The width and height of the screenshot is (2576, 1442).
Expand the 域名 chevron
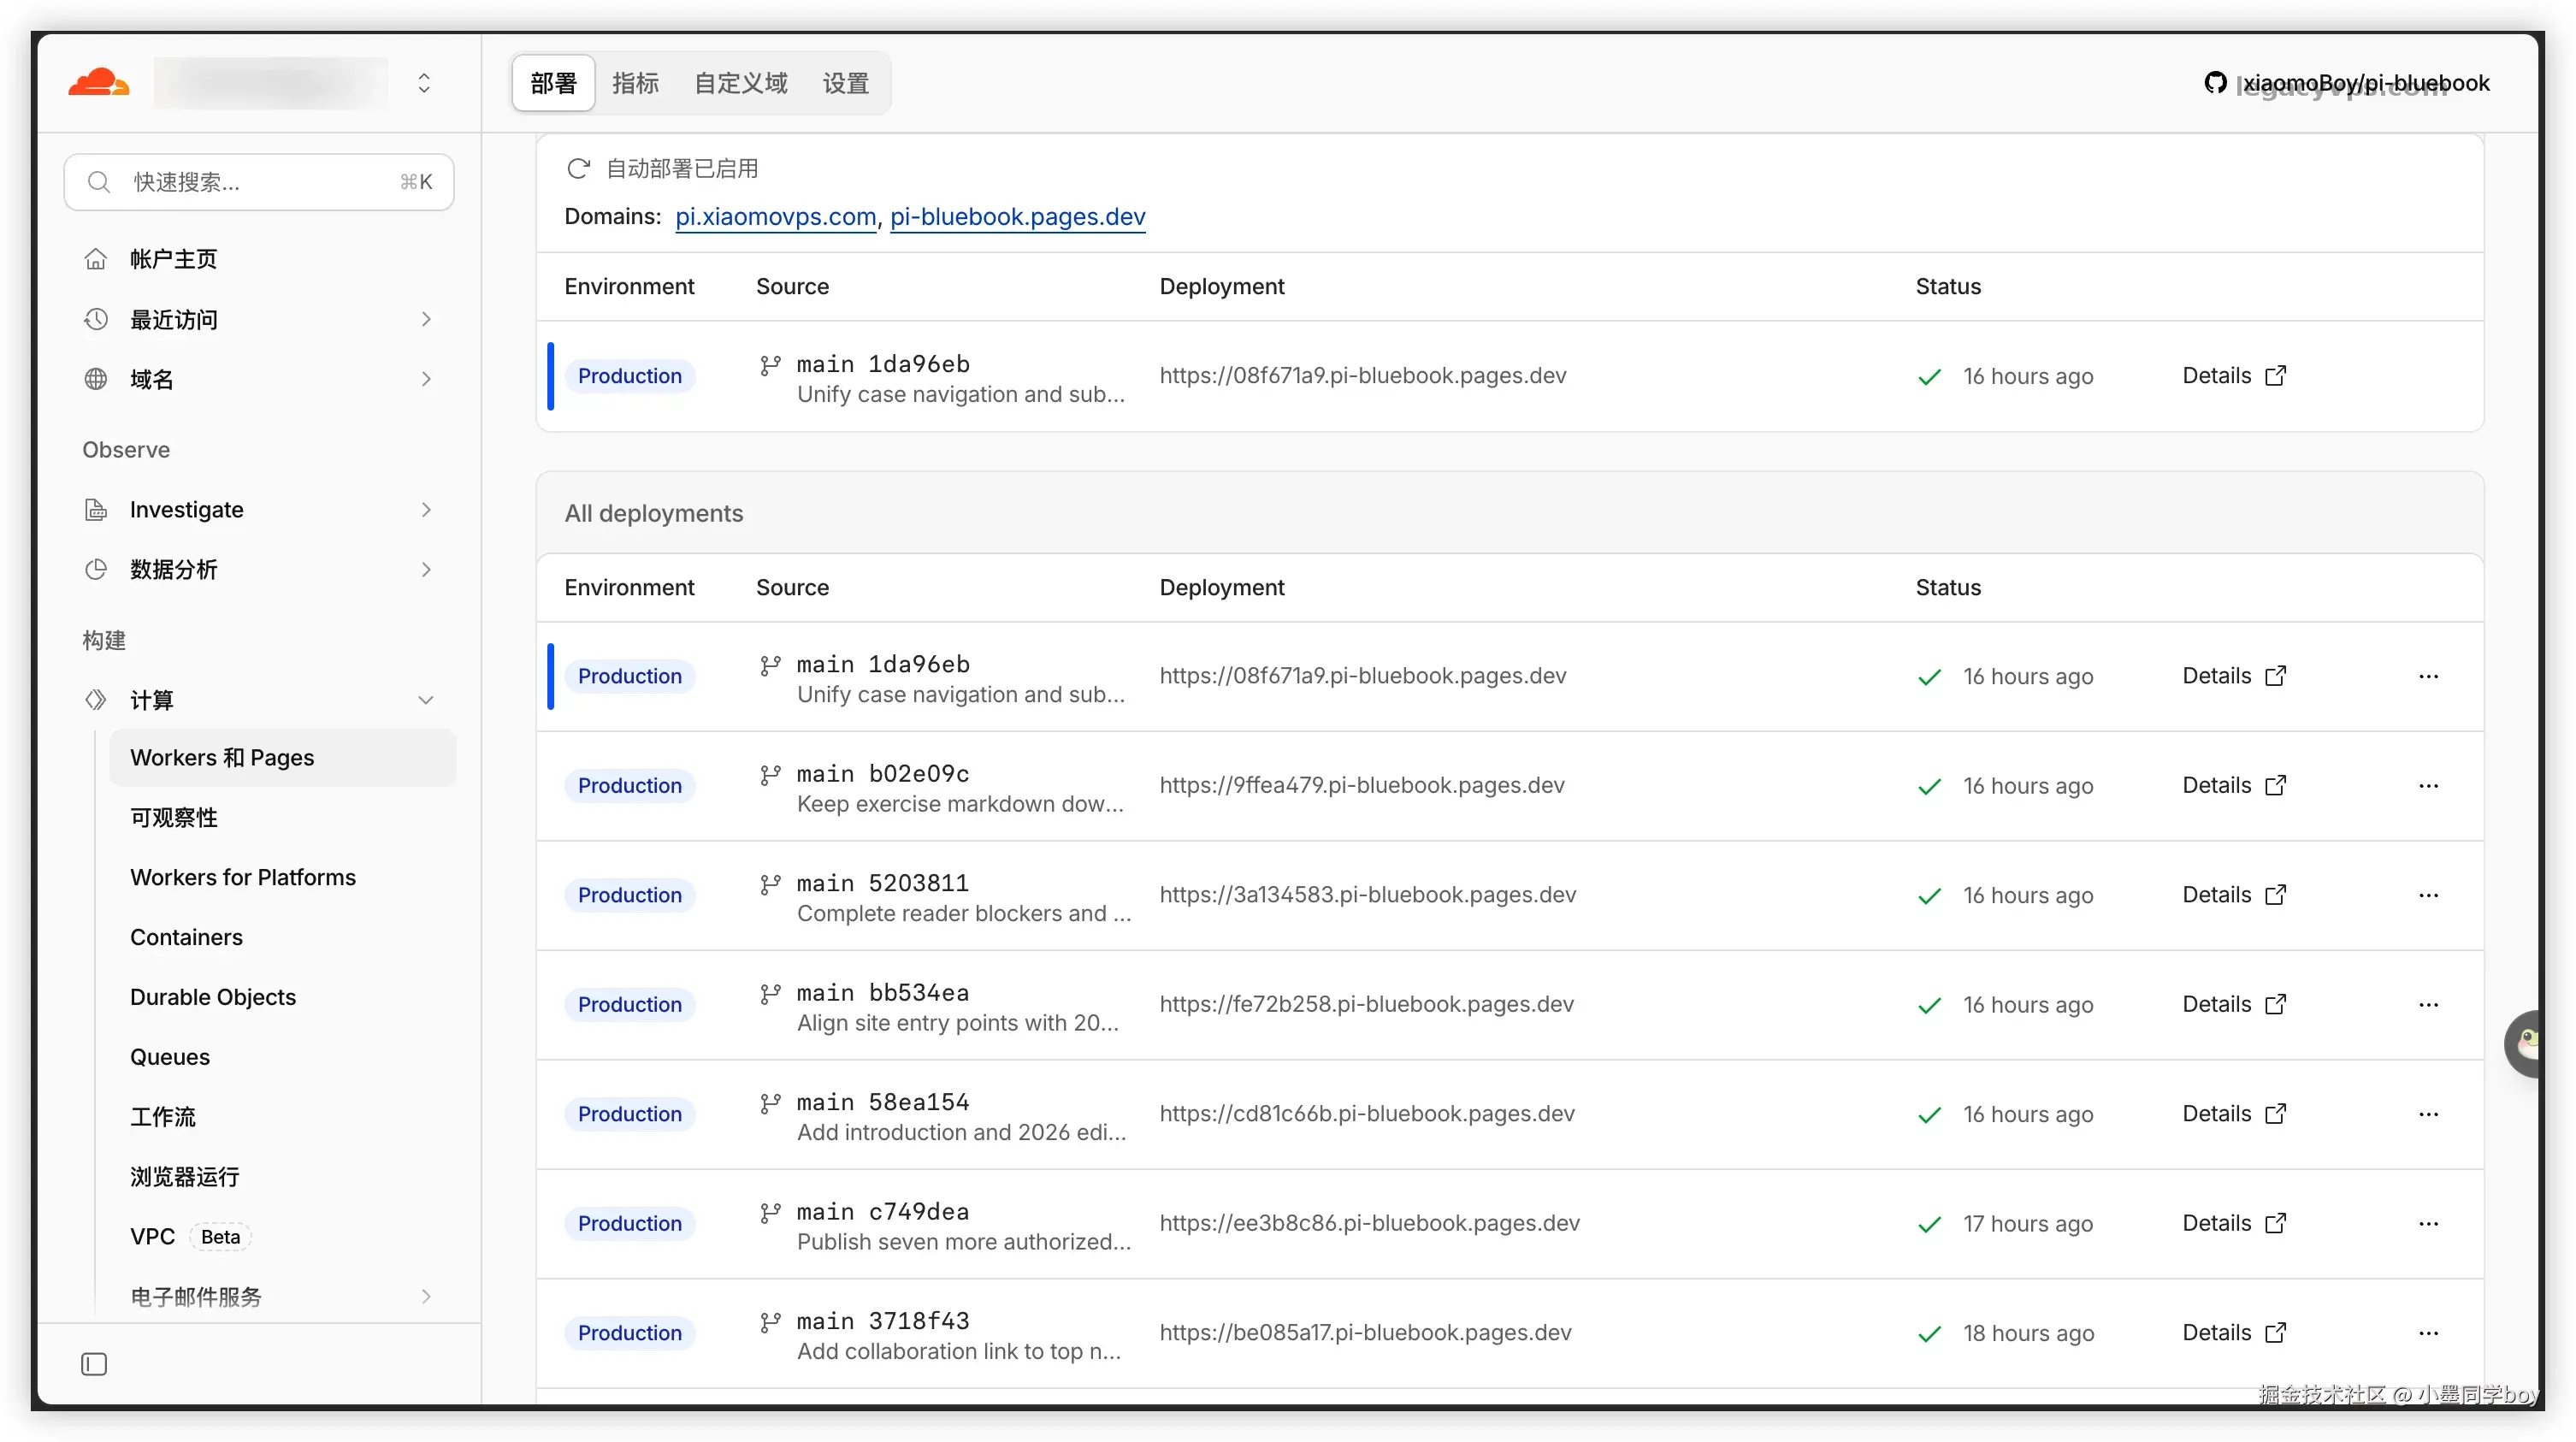(x=426, y=379)
